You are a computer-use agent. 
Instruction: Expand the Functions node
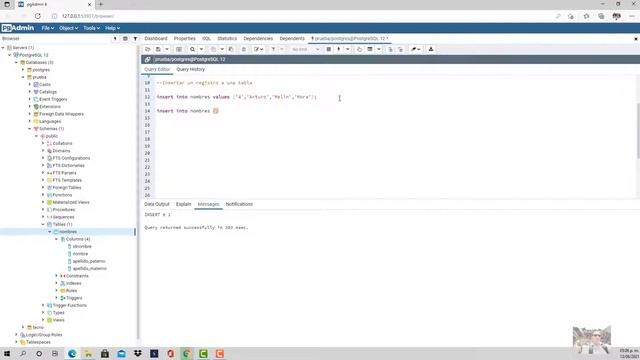tap(43, 195)
